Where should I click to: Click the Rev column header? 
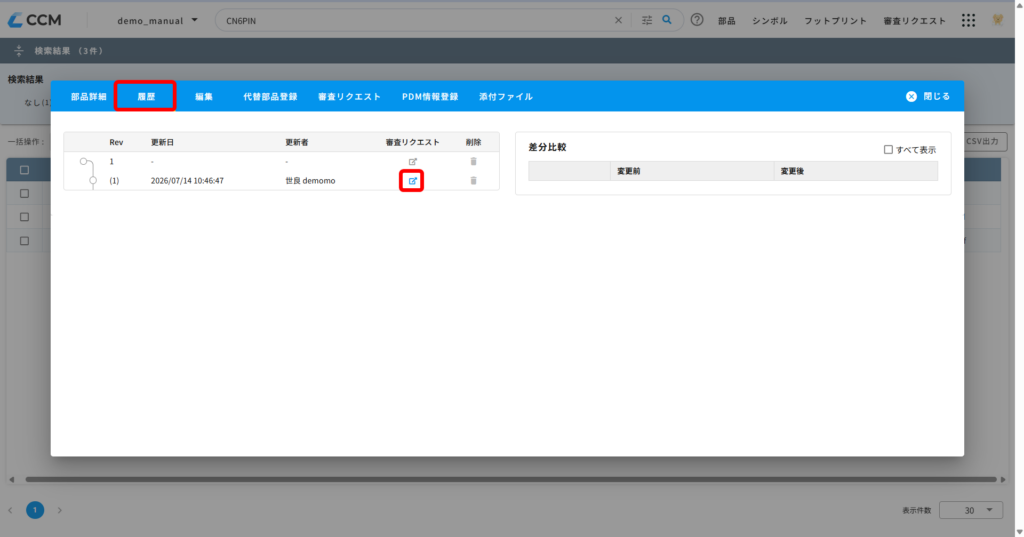[x=116, y=142]
